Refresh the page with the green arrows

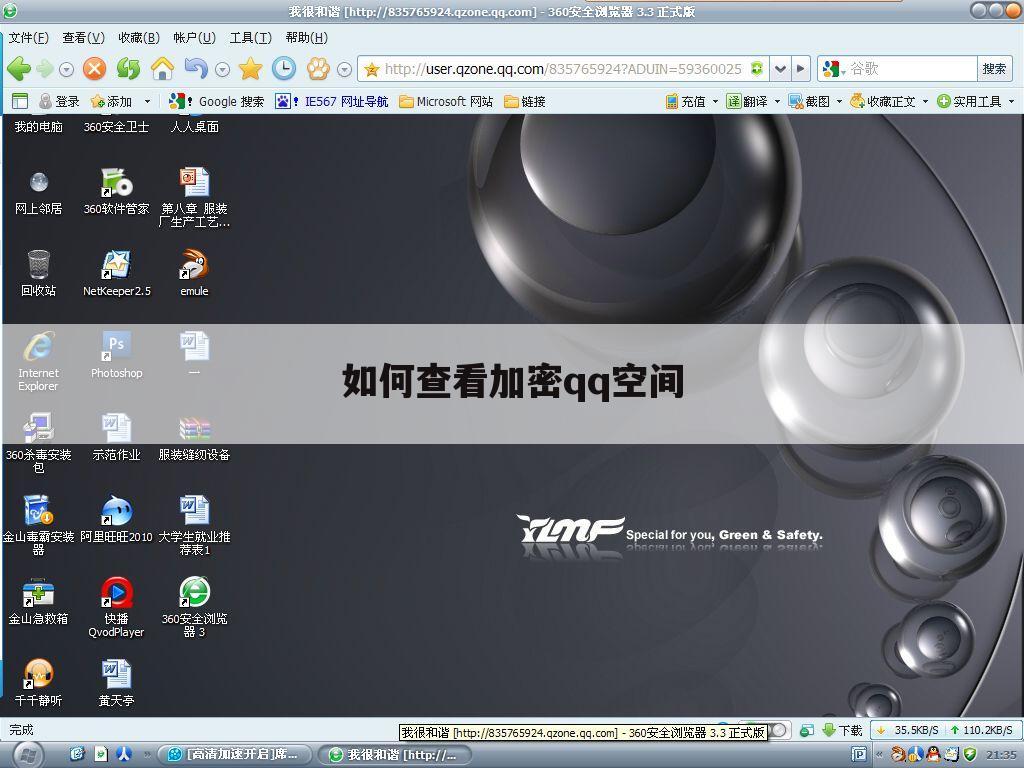(x=129, y=69)
